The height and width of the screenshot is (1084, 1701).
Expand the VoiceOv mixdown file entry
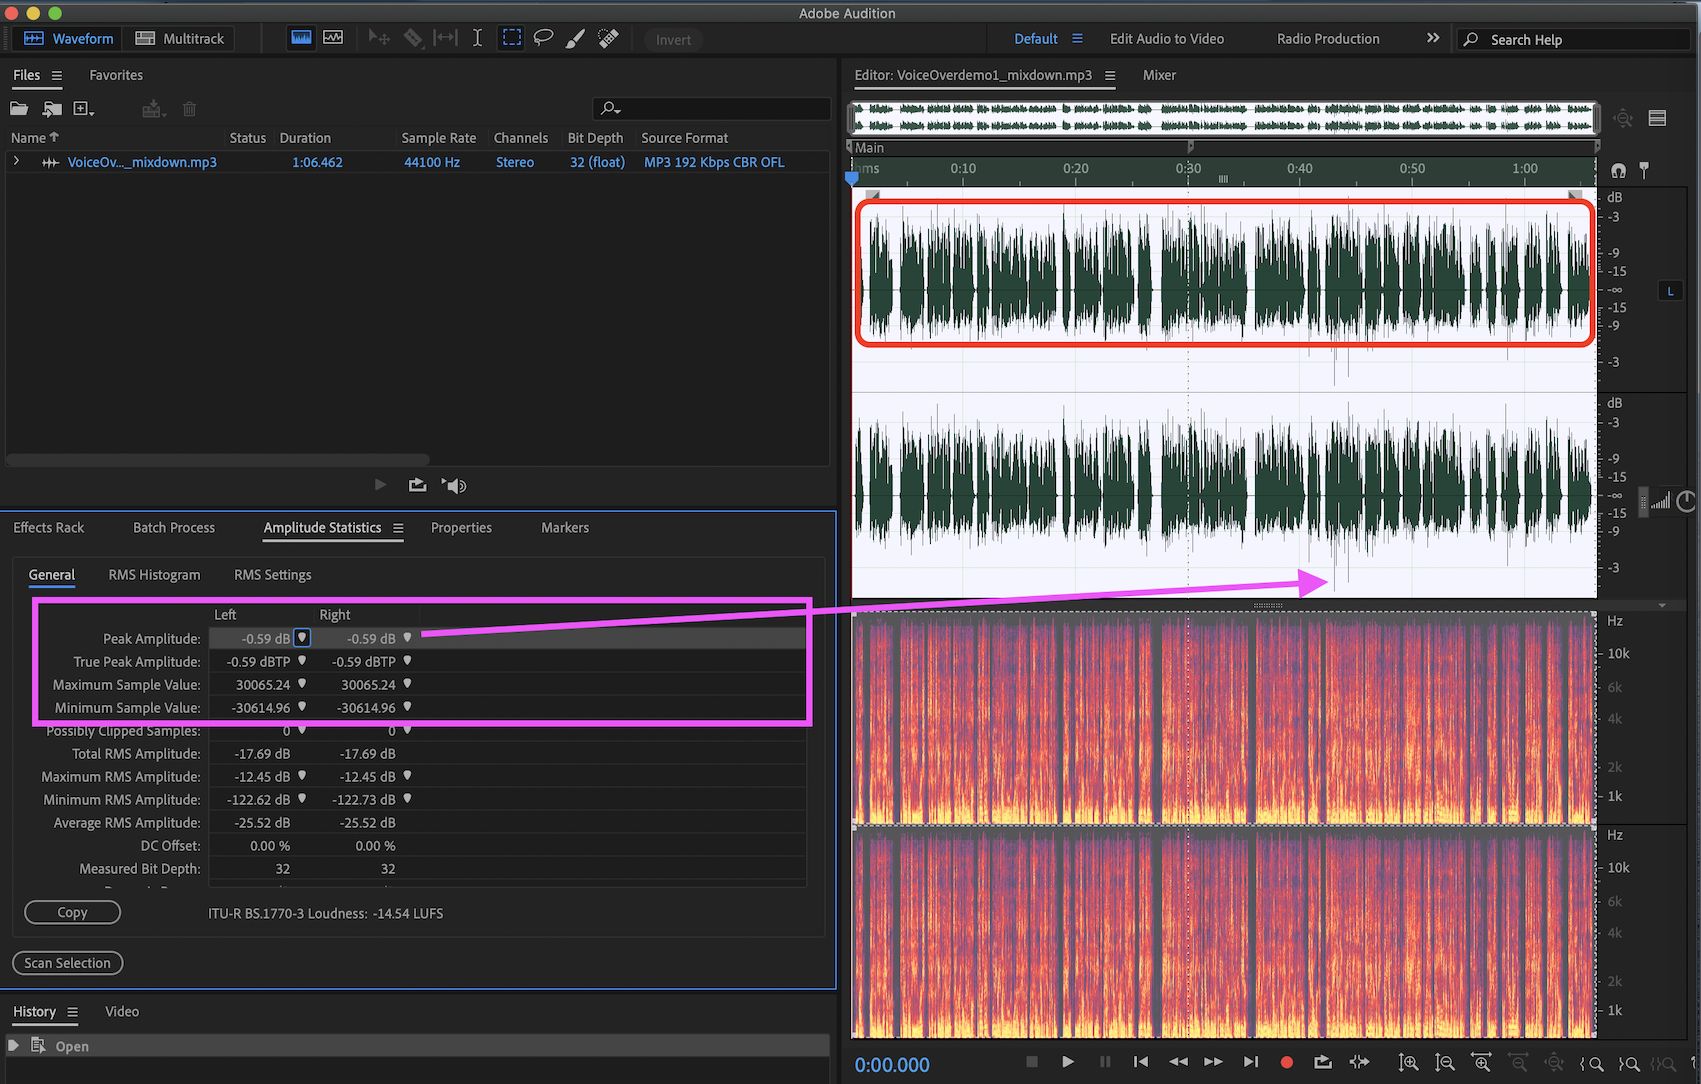[x=16, y=161]
